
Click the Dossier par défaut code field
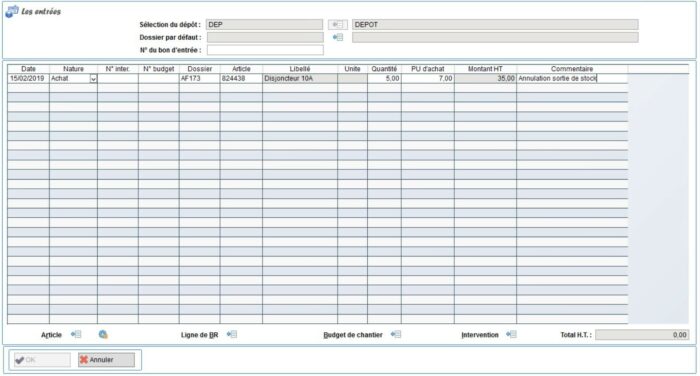coord(265,38)
